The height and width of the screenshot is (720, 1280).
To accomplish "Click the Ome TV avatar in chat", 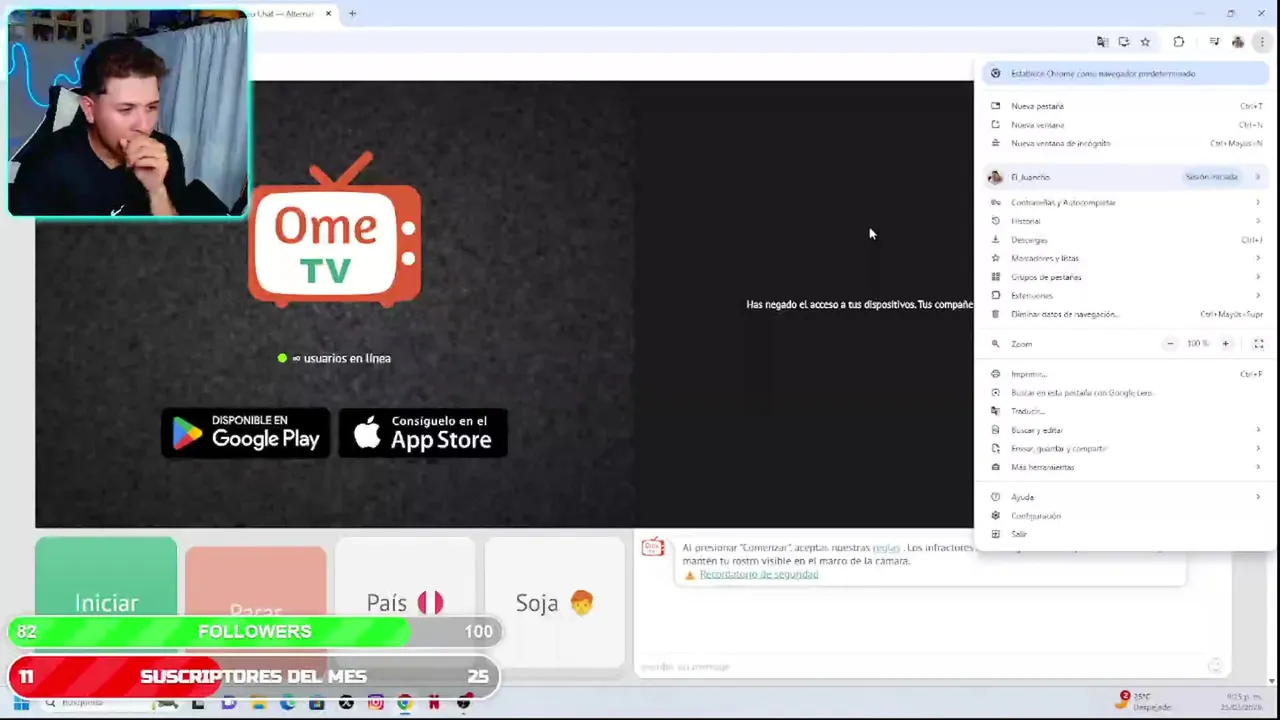I will (653, 547).
